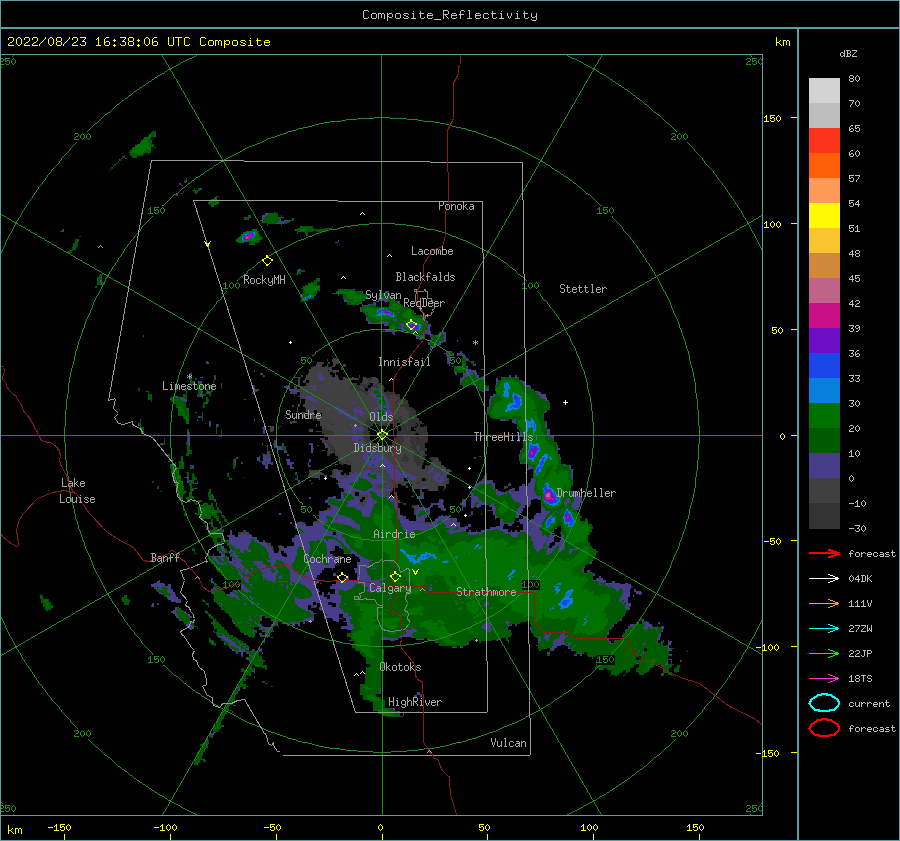Pick the cyan 27ZW arrow symbol
900x841 pixels.
[824, 629]
